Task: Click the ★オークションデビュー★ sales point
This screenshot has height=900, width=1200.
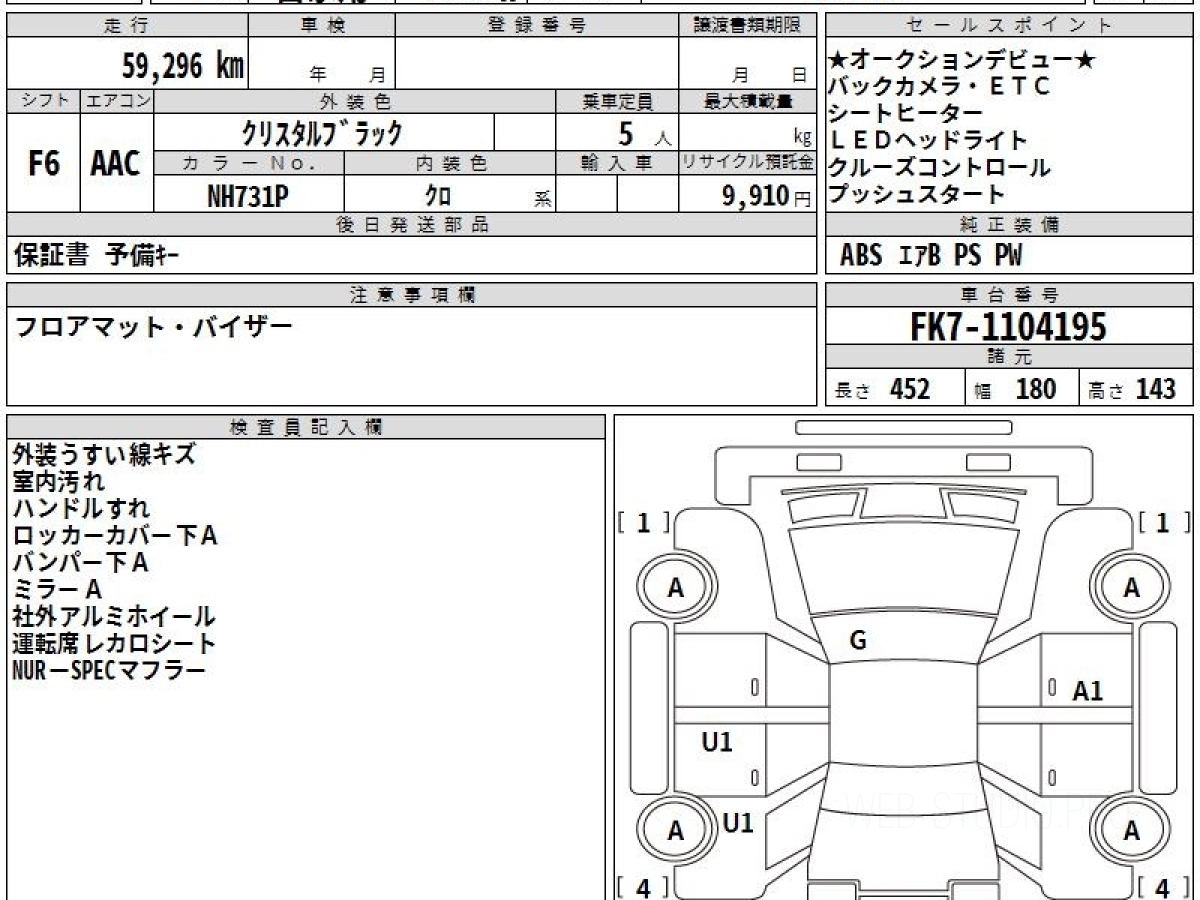Action: point(962,61)
